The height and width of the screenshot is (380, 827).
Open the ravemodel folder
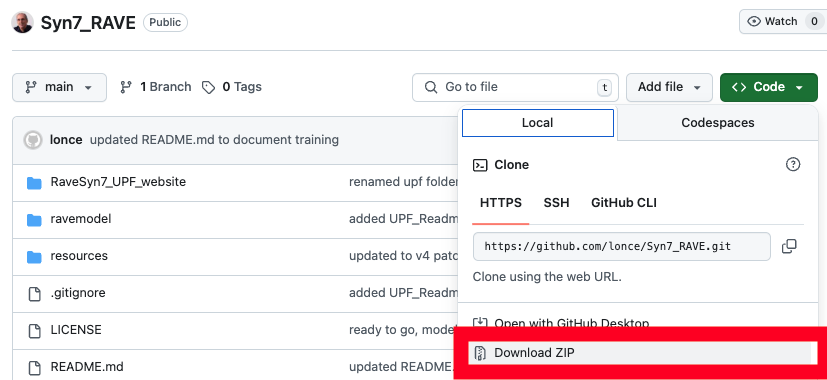81,219
